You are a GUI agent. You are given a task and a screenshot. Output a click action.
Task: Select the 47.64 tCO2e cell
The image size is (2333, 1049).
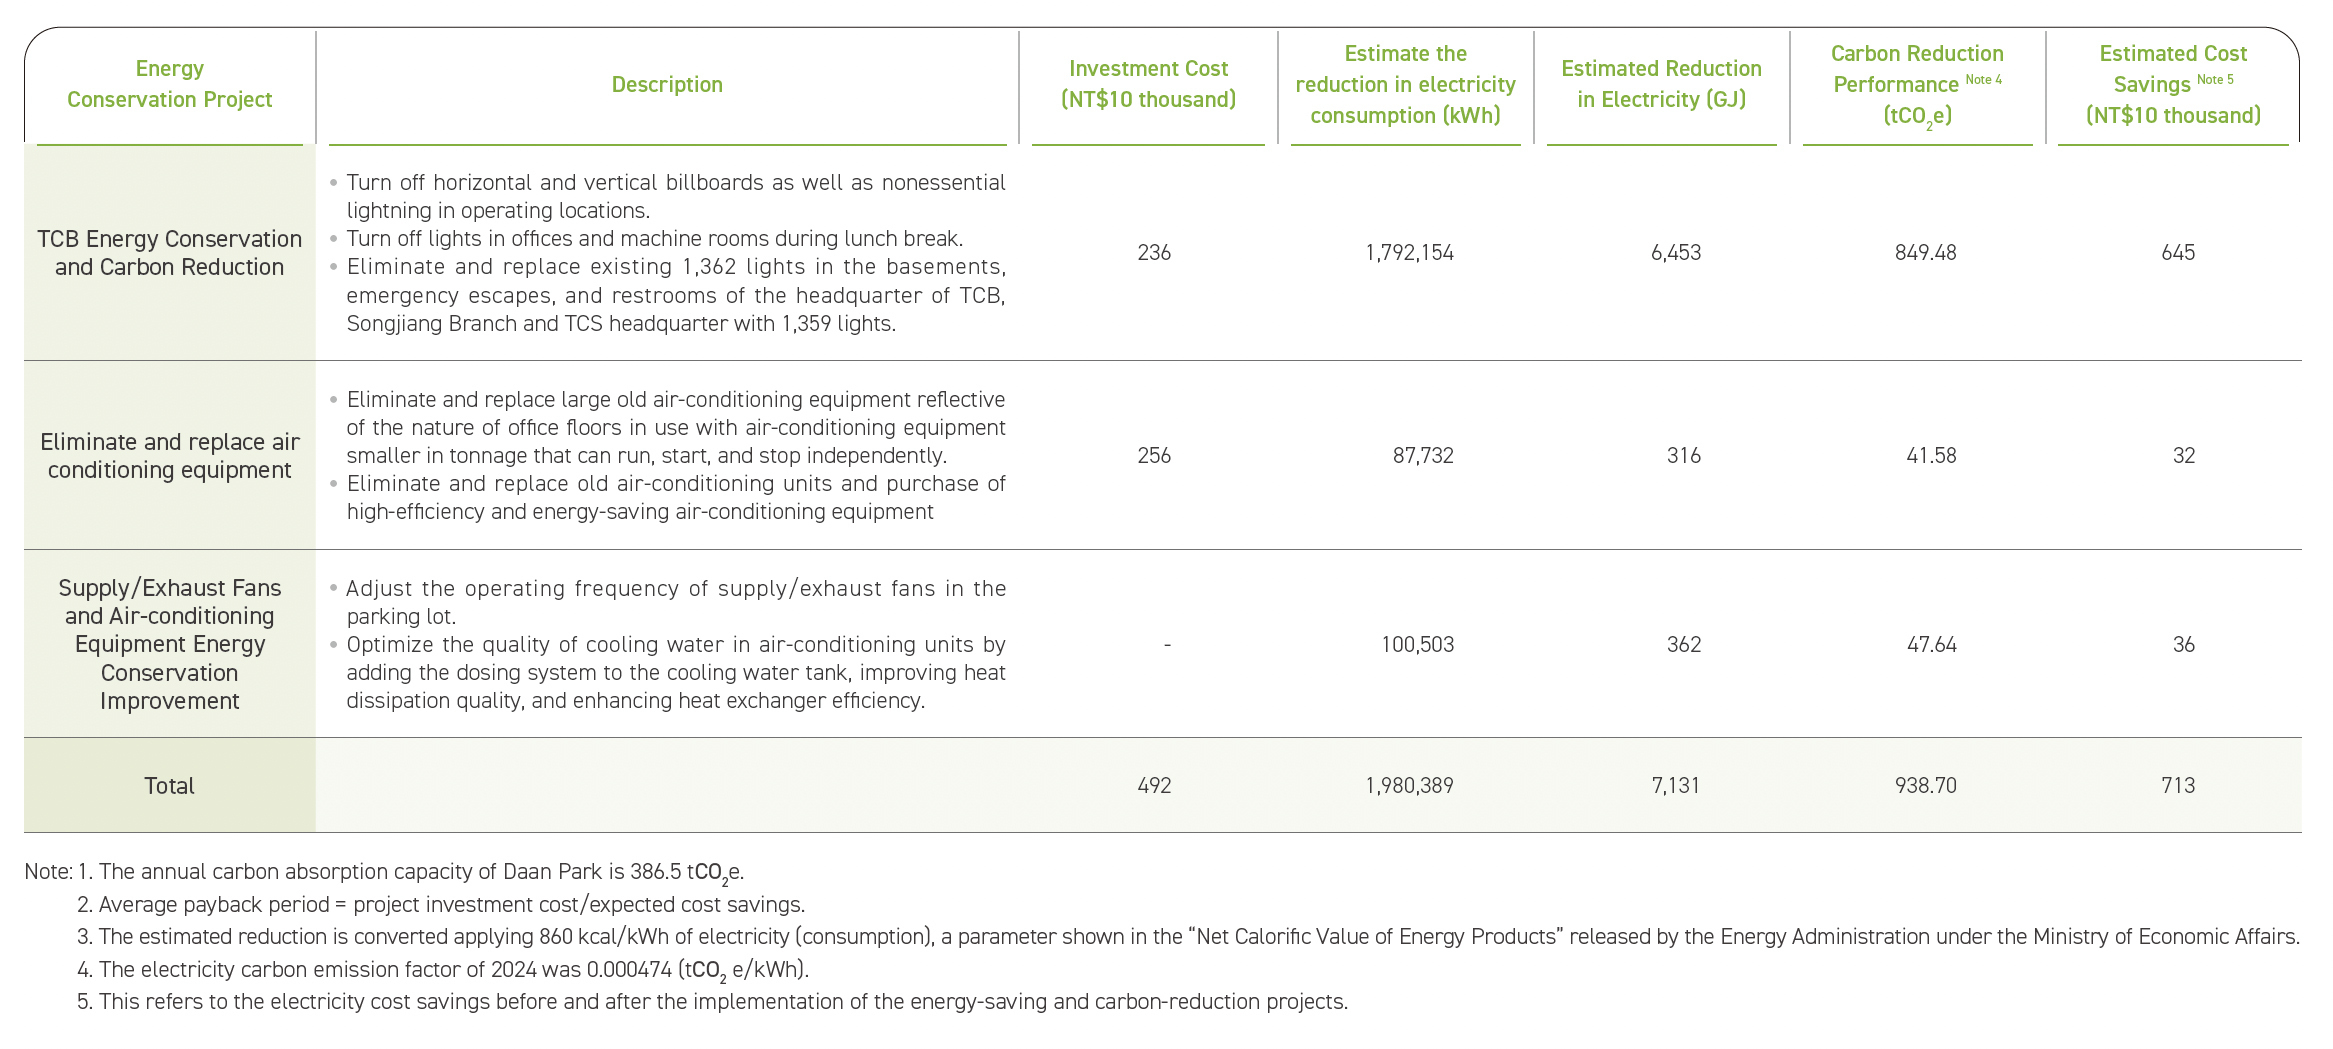[1931, 645]
